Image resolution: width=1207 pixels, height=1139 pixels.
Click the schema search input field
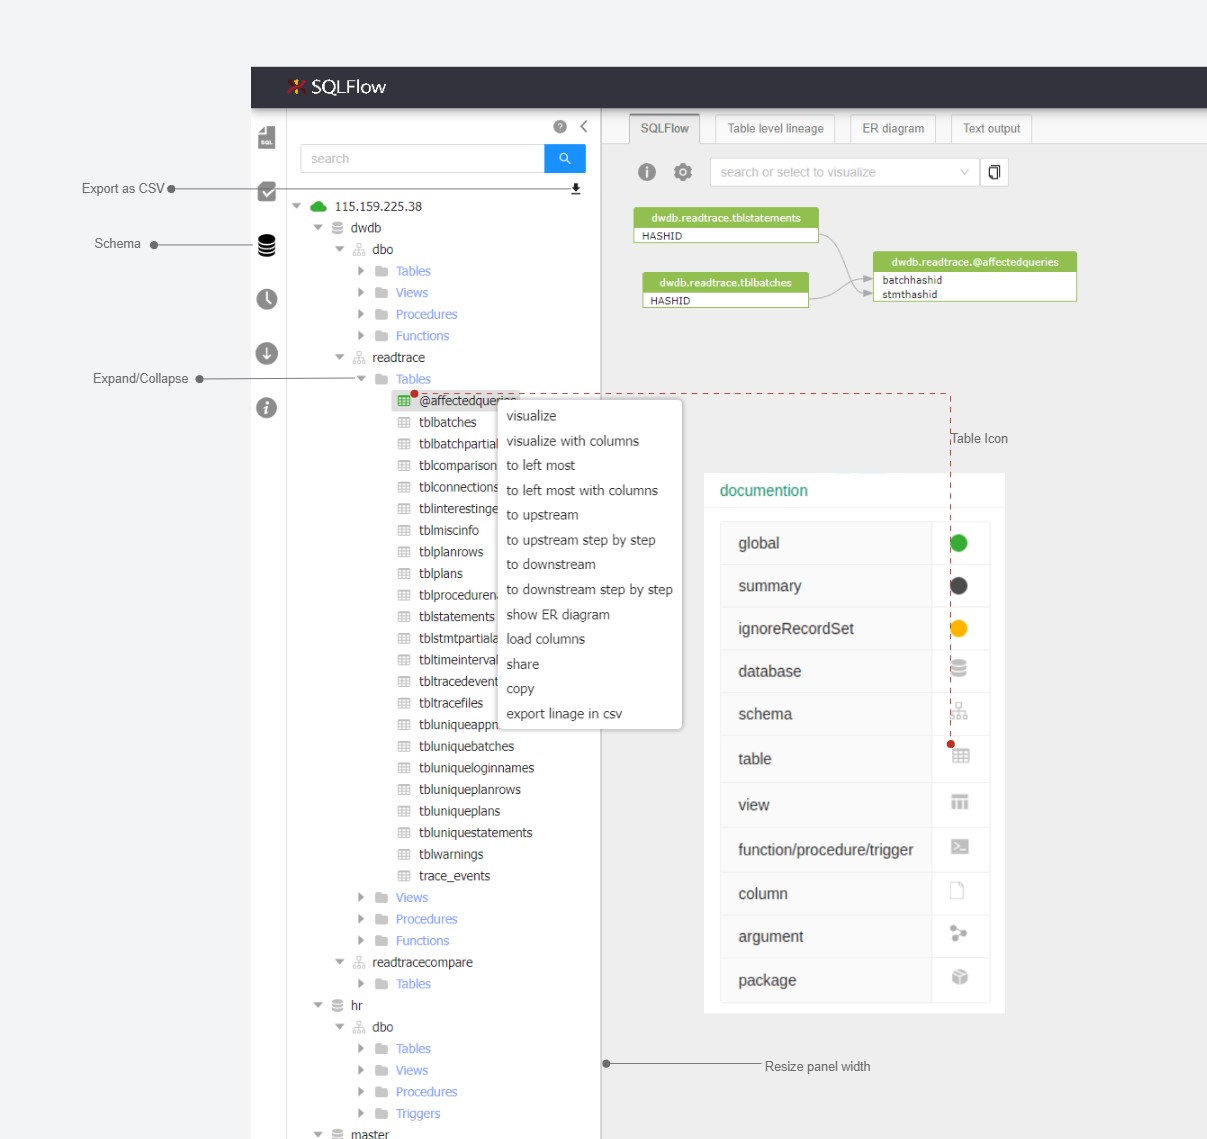click(422, 158)
